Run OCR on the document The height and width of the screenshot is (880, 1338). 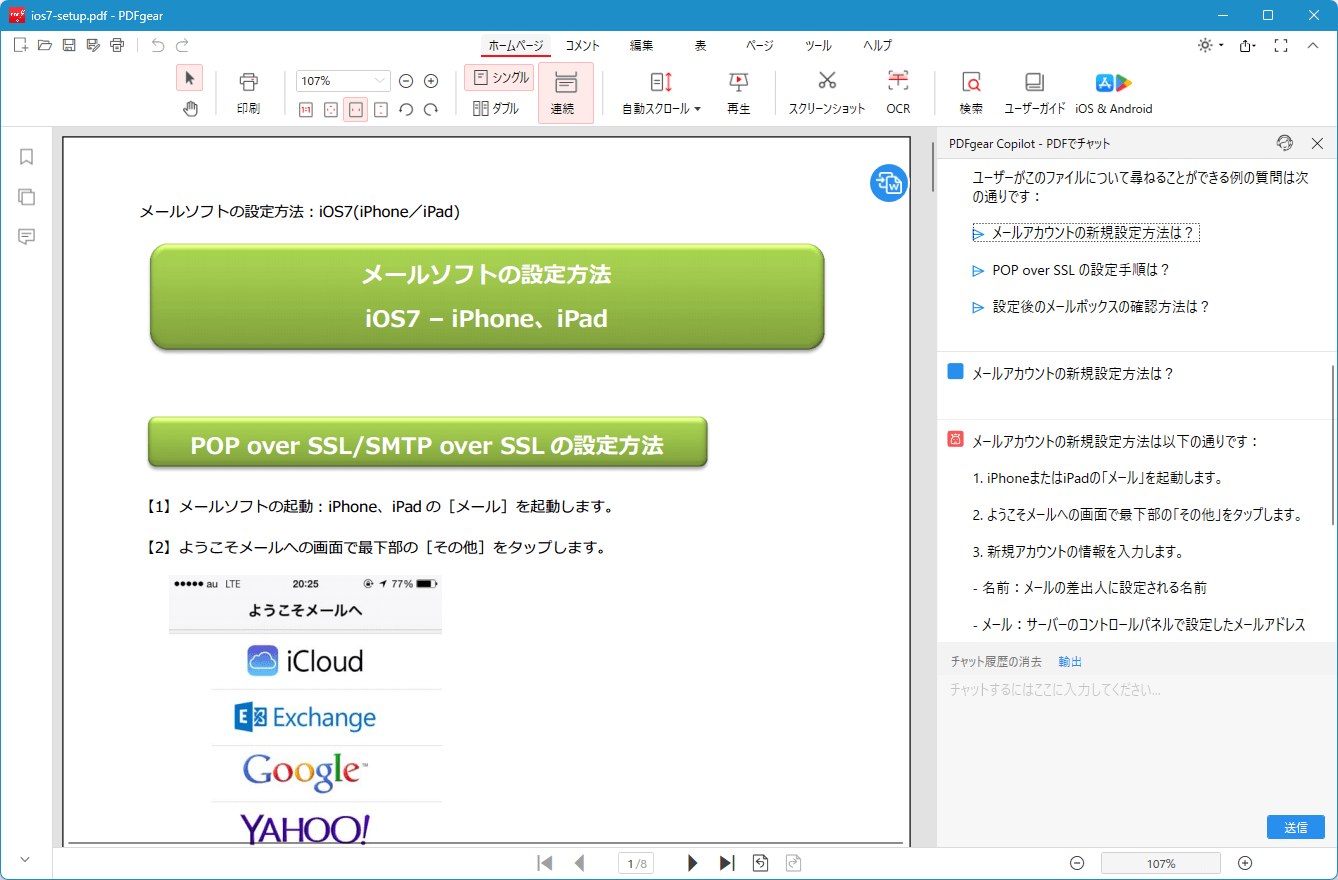[x=898, y=93]
